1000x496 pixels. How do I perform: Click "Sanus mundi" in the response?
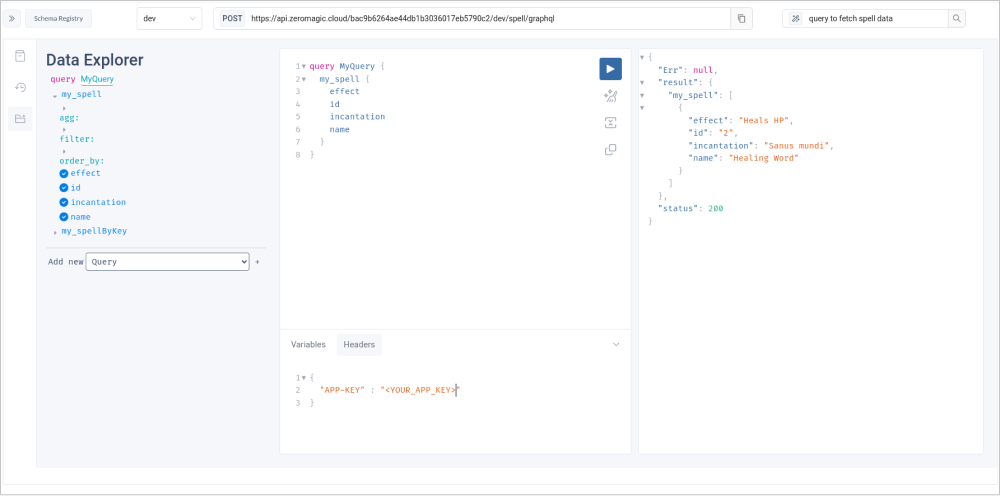797,145
